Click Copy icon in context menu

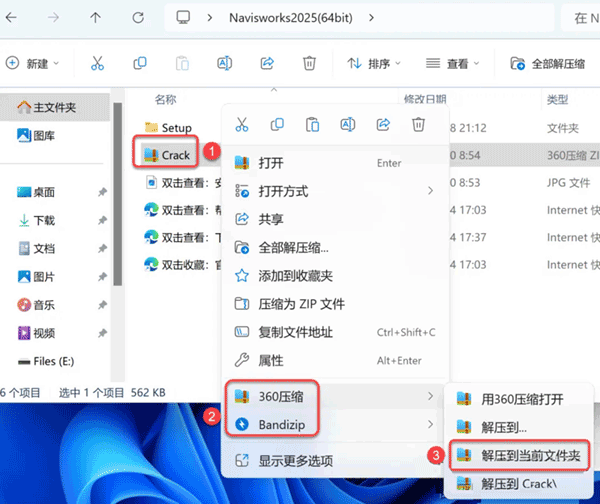tap(277, 125)
